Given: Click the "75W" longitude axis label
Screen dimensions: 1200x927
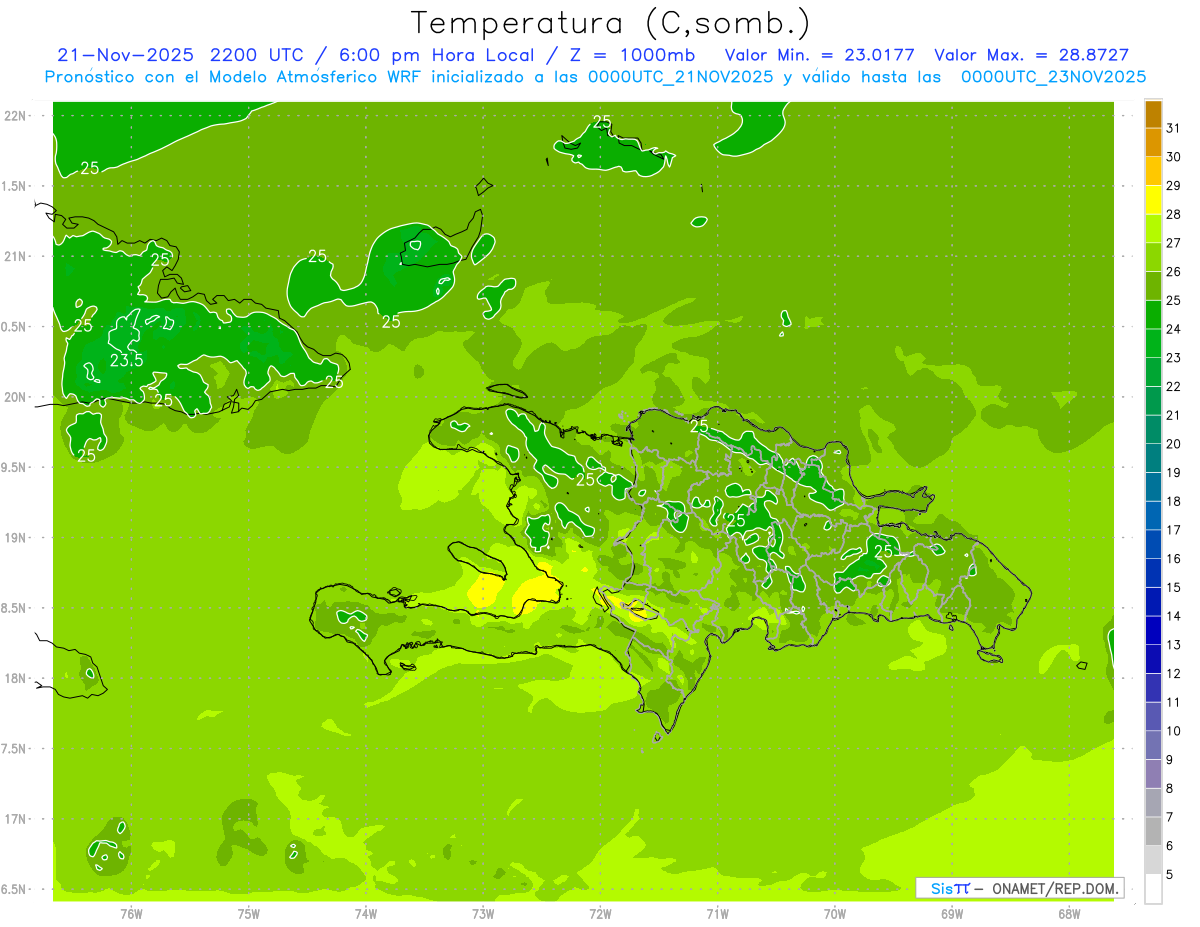Looking at the screenshot, I should point(248,914).
